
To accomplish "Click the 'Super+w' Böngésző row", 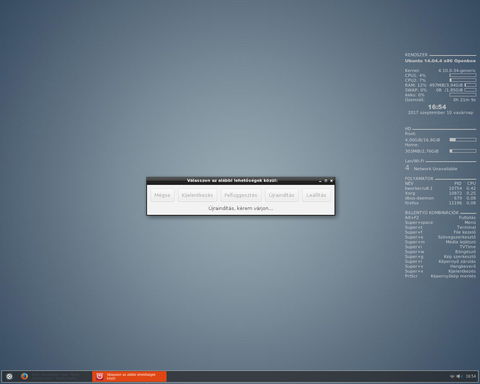I will pos(440,252).
